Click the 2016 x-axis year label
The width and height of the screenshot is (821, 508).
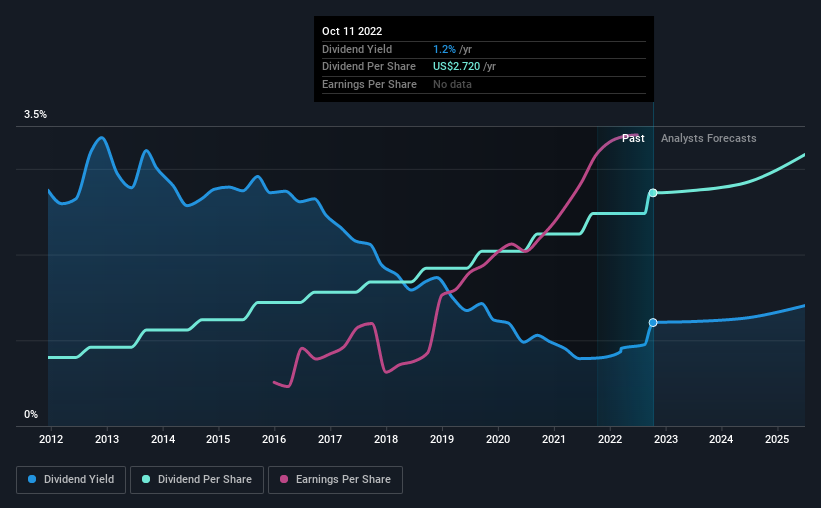(275, 439)
